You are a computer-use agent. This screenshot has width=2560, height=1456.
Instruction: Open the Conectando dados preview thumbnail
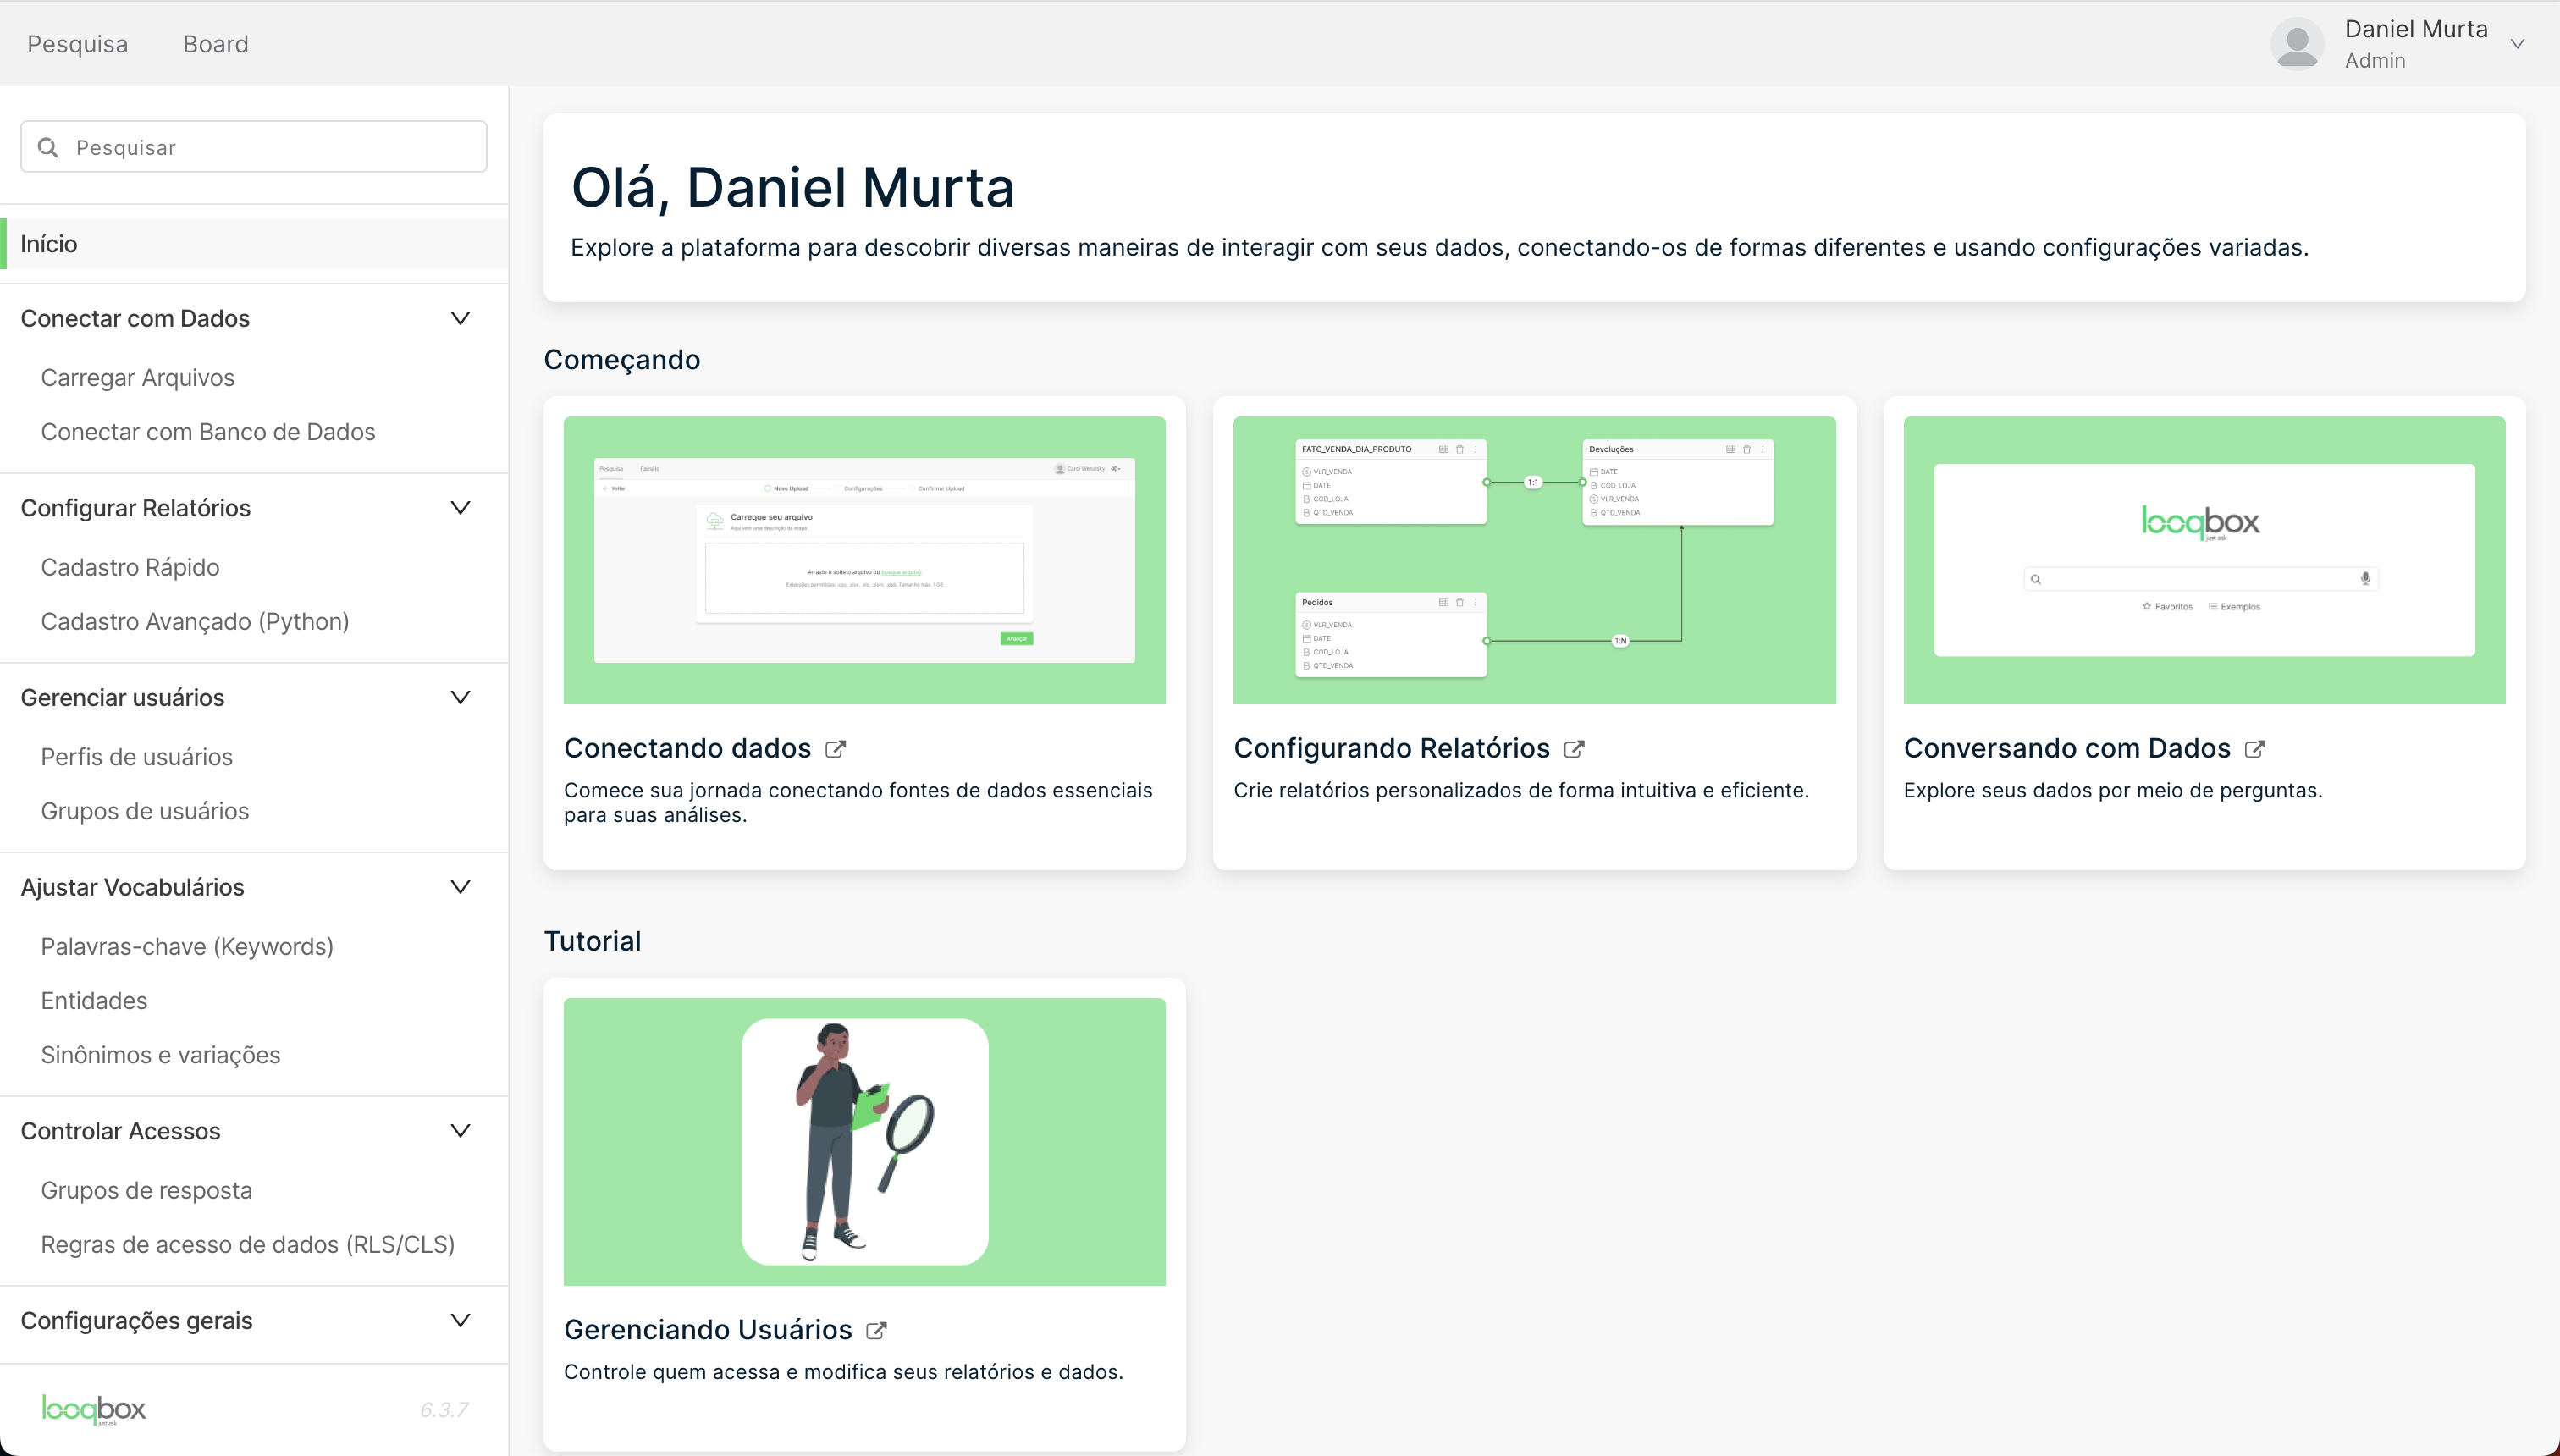click(864, 560)
